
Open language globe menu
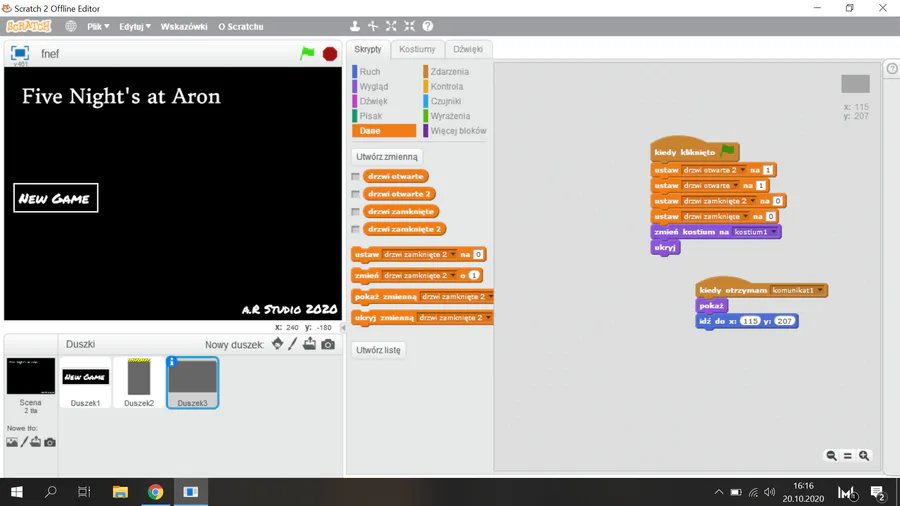point(71,26)
